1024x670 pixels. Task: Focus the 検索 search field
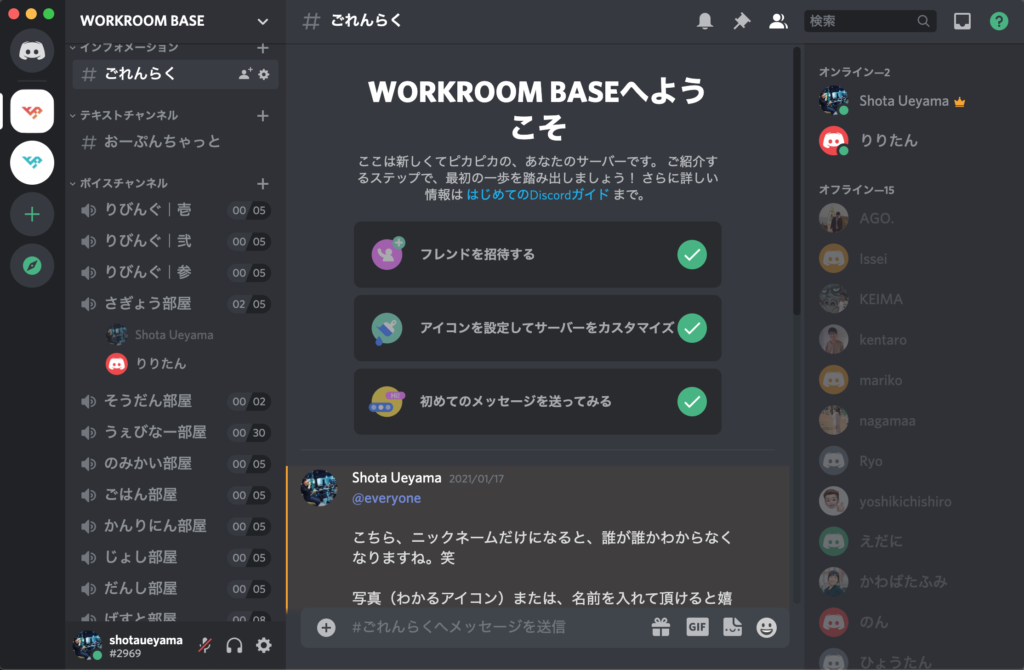click(870, 21)
